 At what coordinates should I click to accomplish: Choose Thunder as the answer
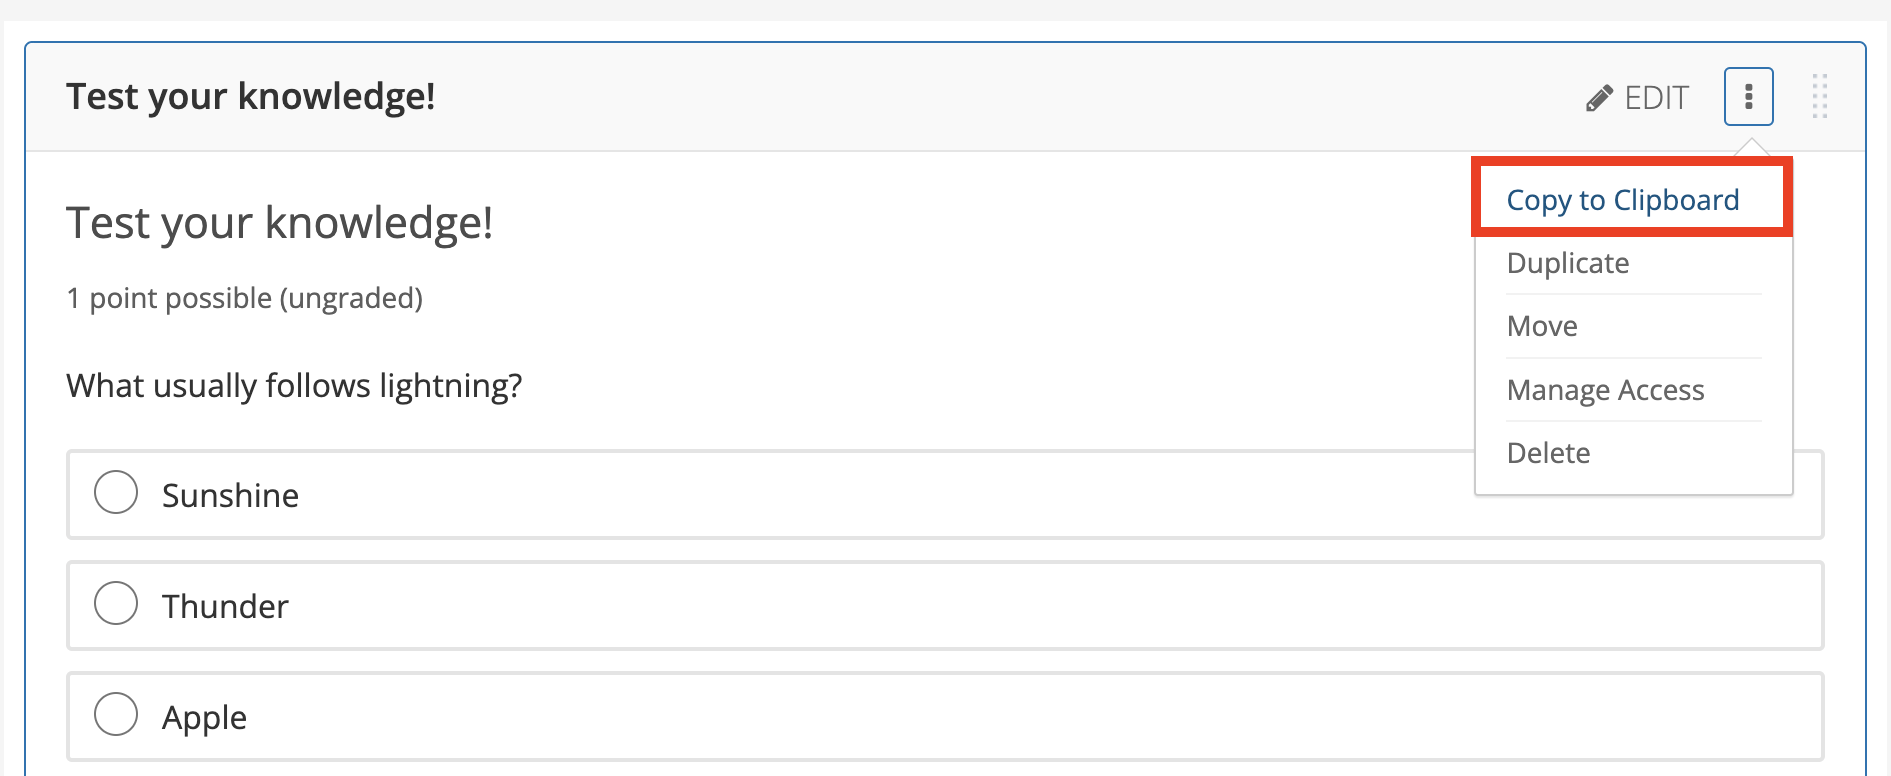pyautogui.click(x=115, y=603)
